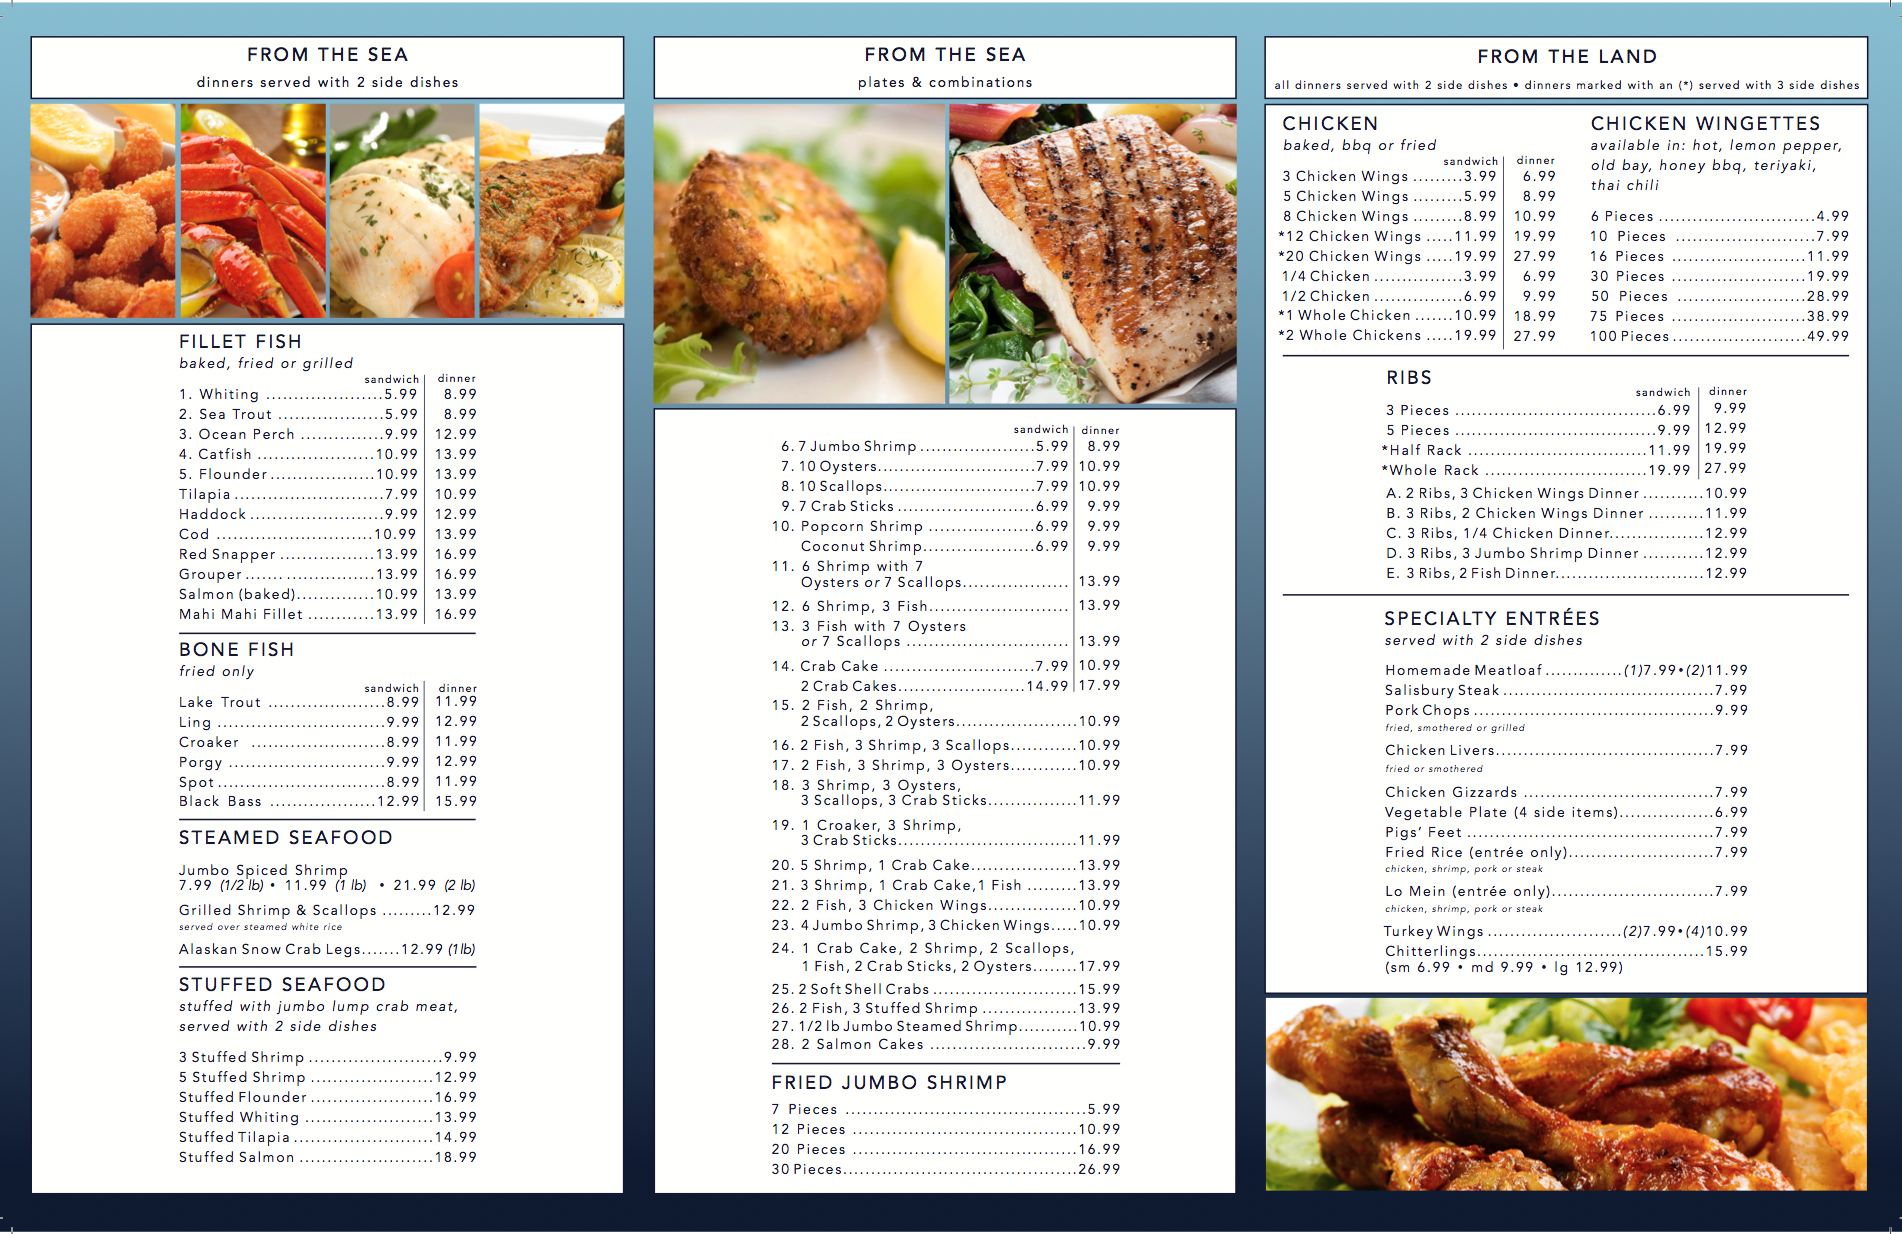The height and width of the screenshot is (1234, 1902).
Task: Click the From The Land header
Action: (x=1566, y=57)
